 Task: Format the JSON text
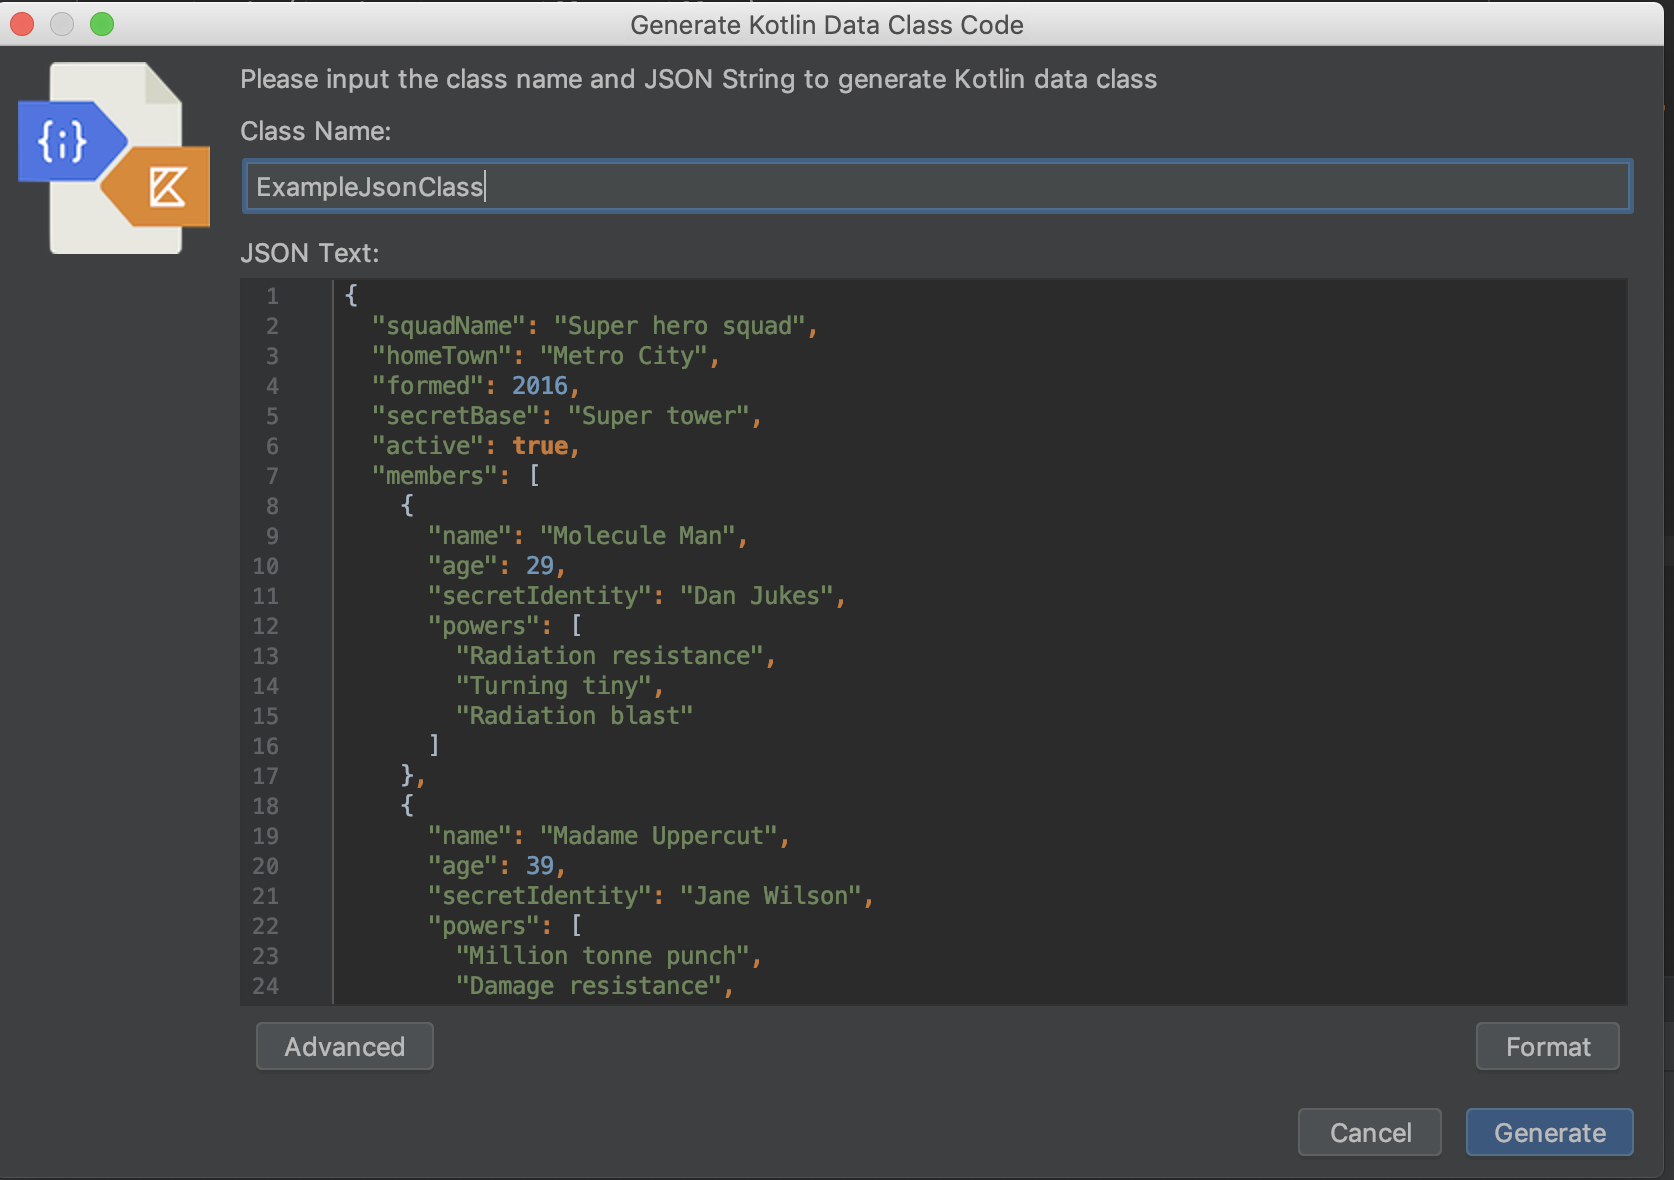1548,1046
